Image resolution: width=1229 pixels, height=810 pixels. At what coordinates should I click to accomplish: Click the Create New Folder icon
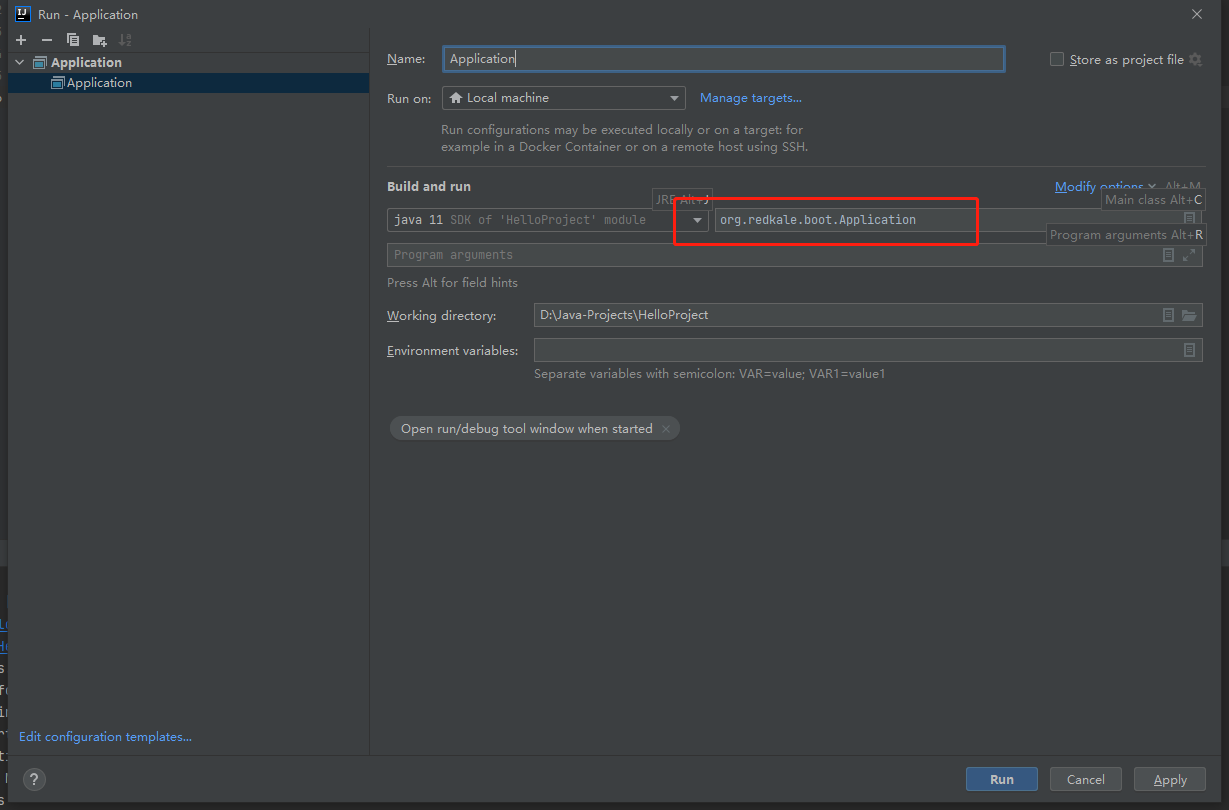click(99, 40)
